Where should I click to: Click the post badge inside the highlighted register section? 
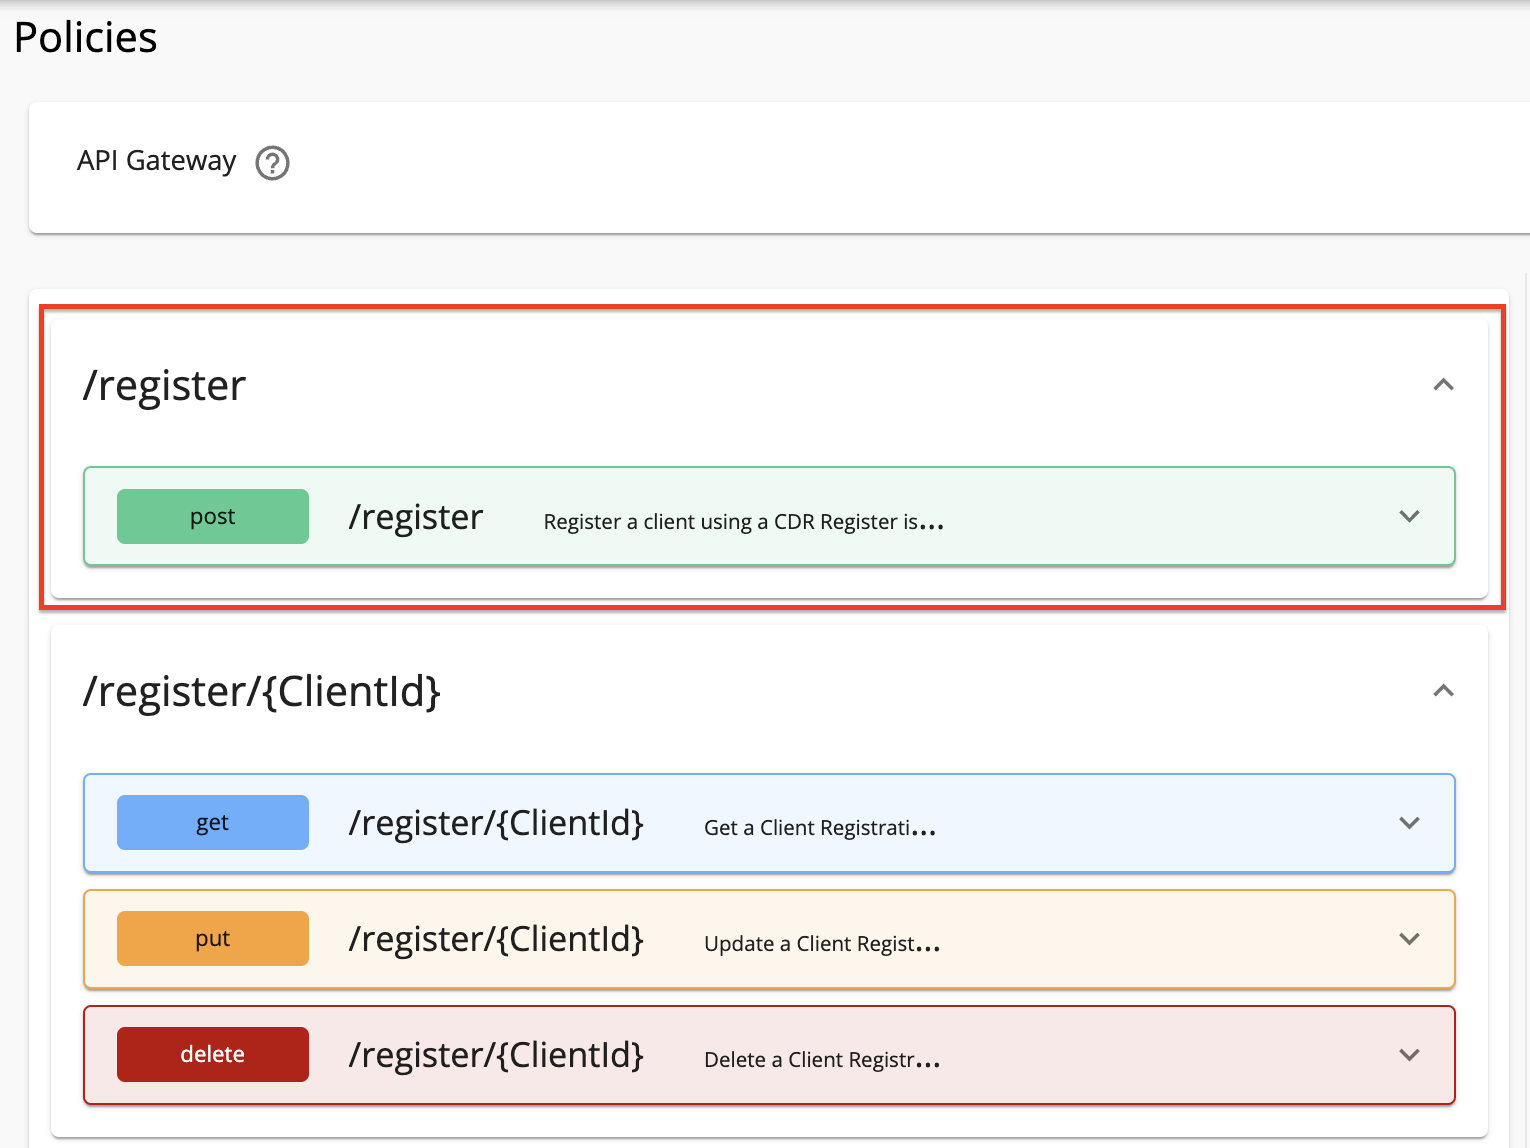[212, 516]
